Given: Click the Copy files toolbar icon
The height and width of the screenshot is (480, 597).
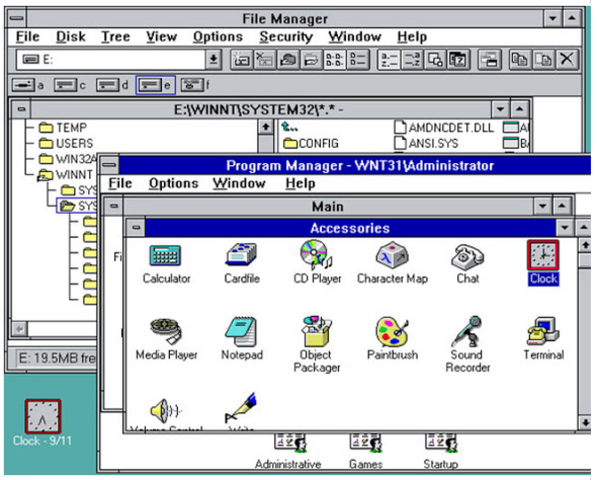Looking at the screenshot, I should point(520,60).
